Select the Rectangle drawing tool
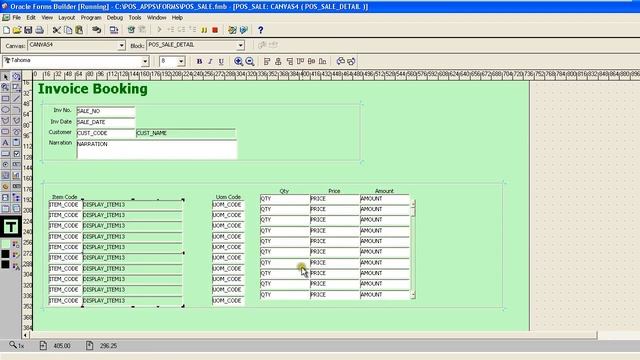640x360 pixels. pos(5,98)
